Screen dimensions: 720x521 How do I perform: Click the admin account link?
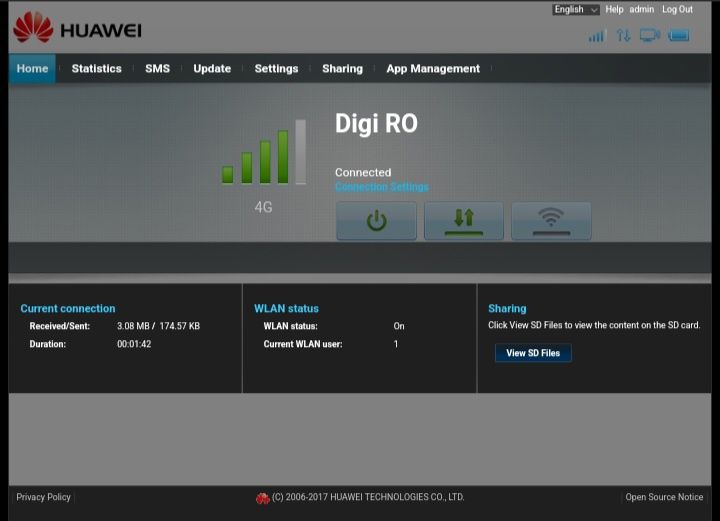641,10
